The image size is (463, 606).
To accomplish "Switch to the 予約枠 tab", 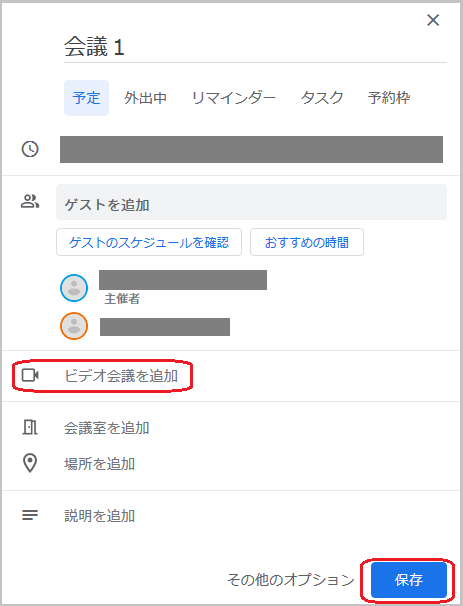I will point(389,98).
